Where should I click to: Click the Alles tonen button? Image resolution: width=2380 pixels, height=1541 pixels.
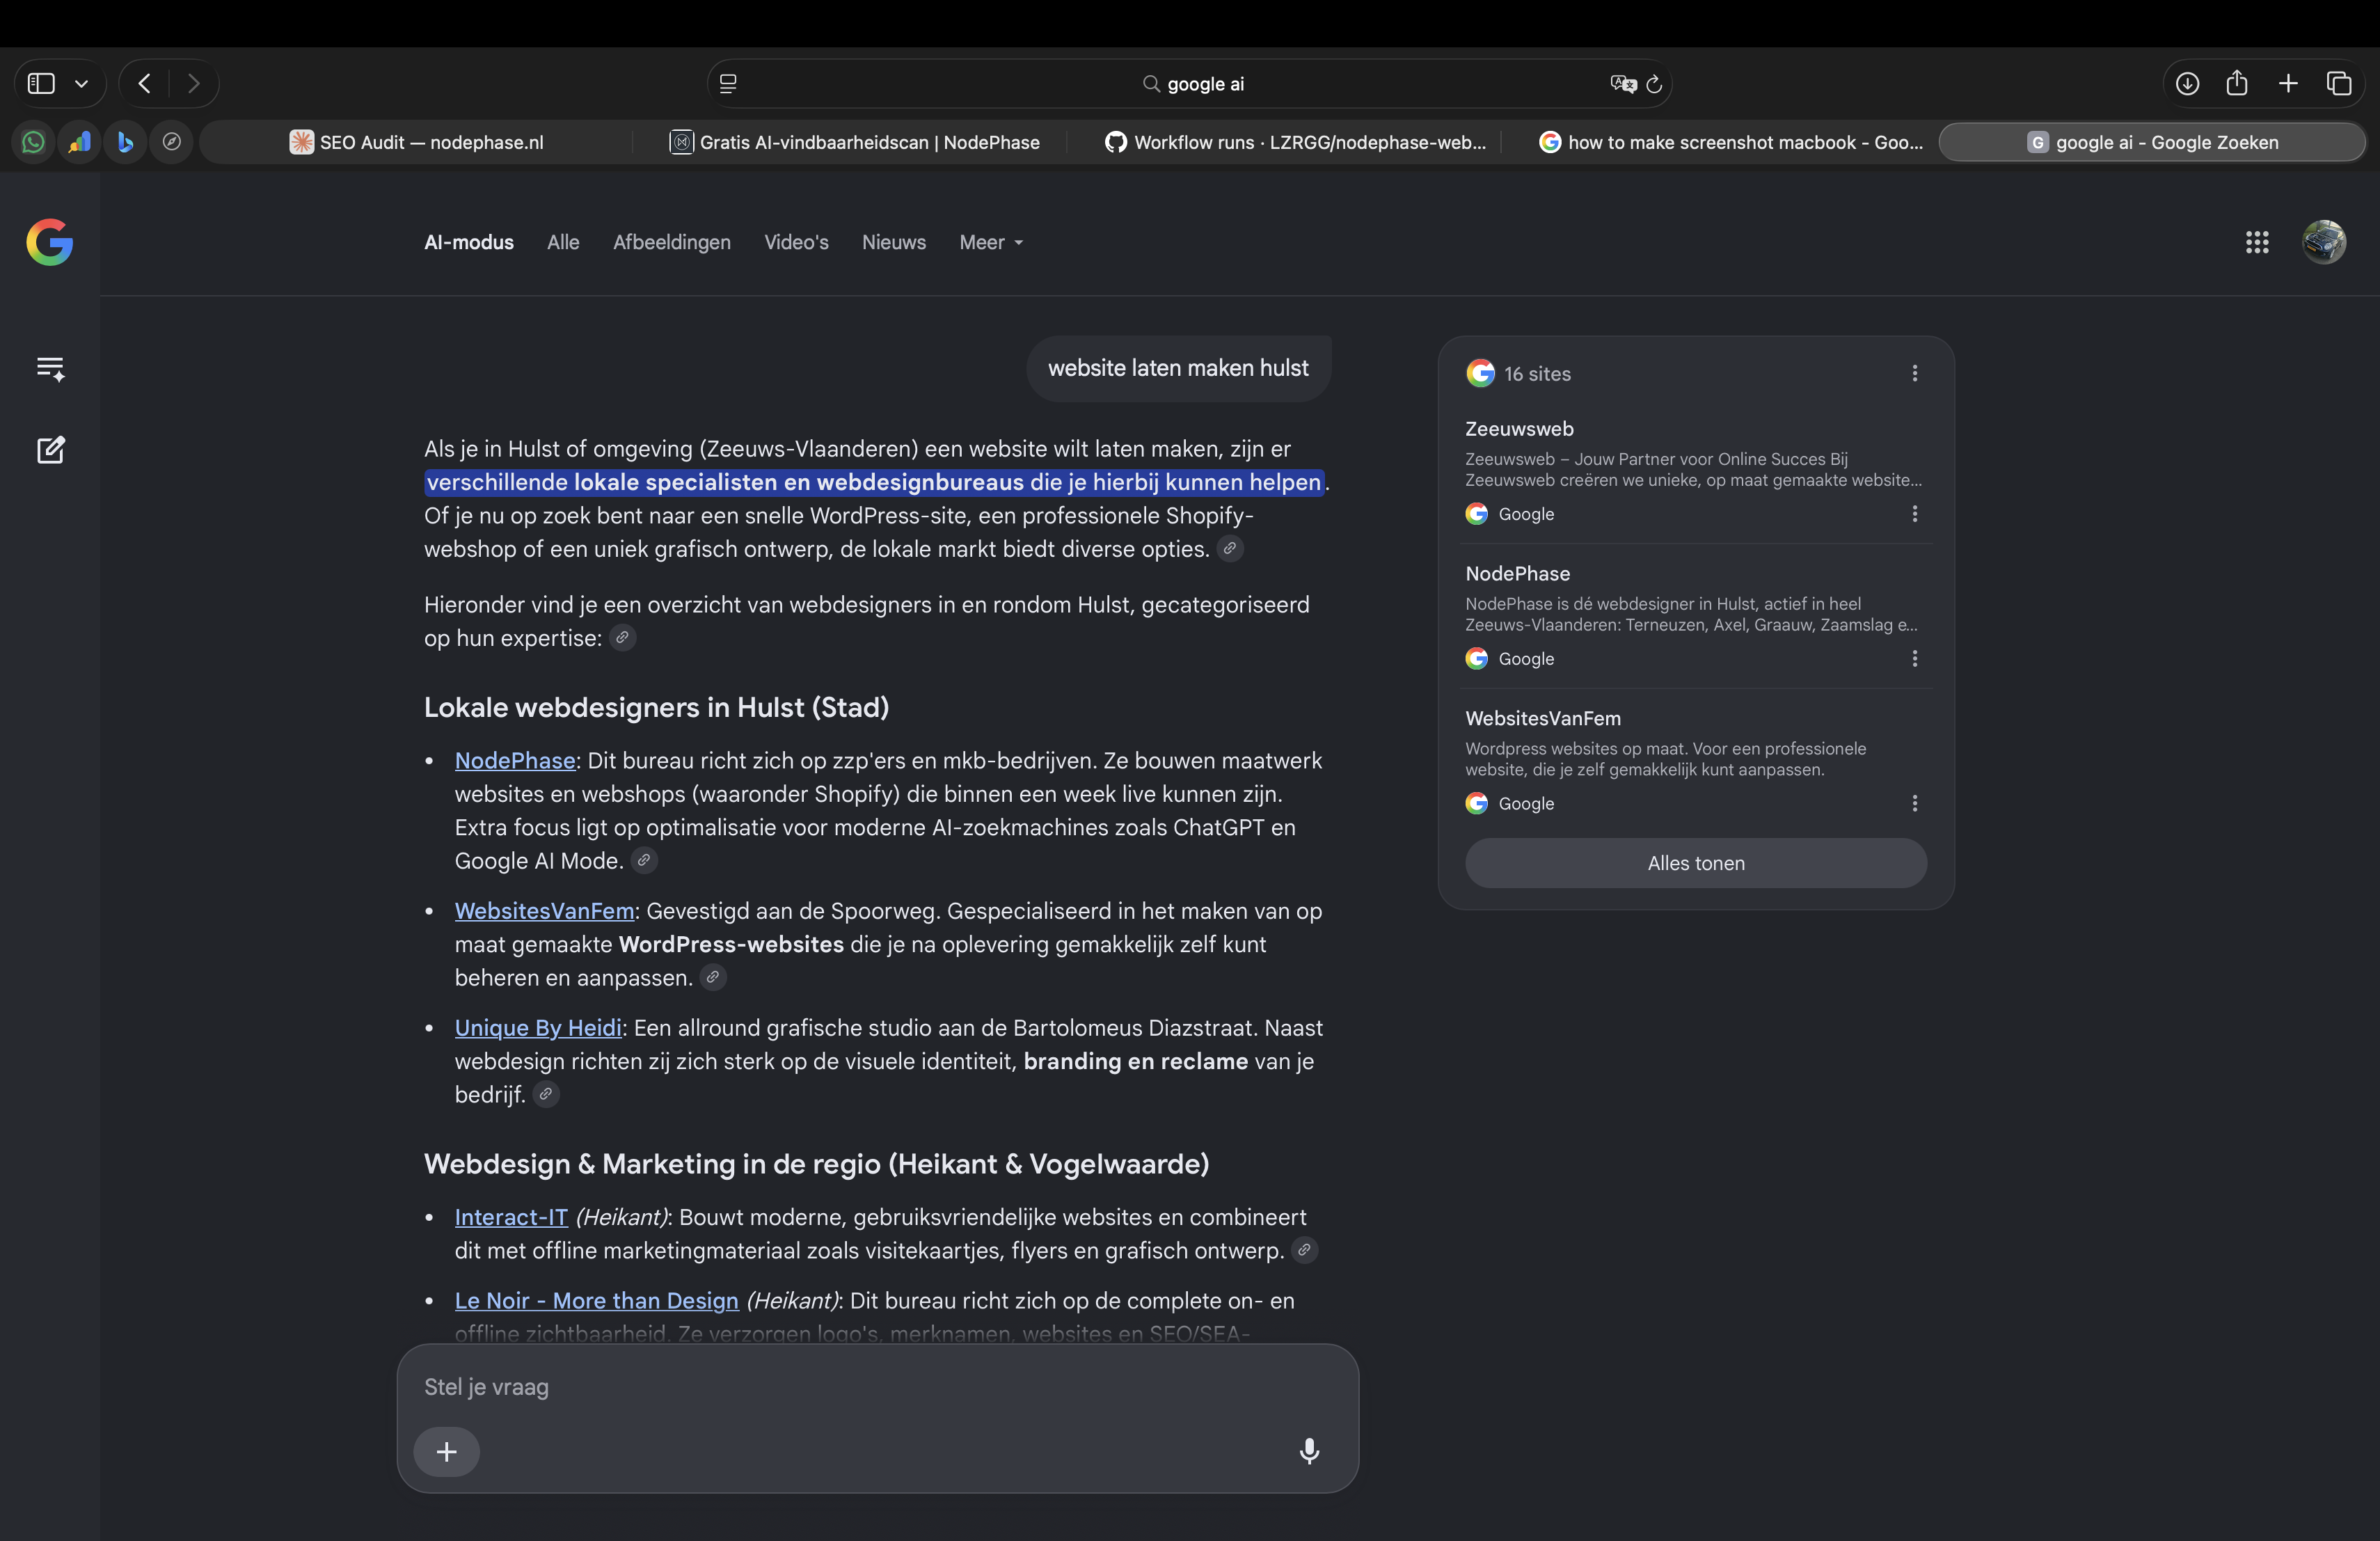(x=1696, y=863)
